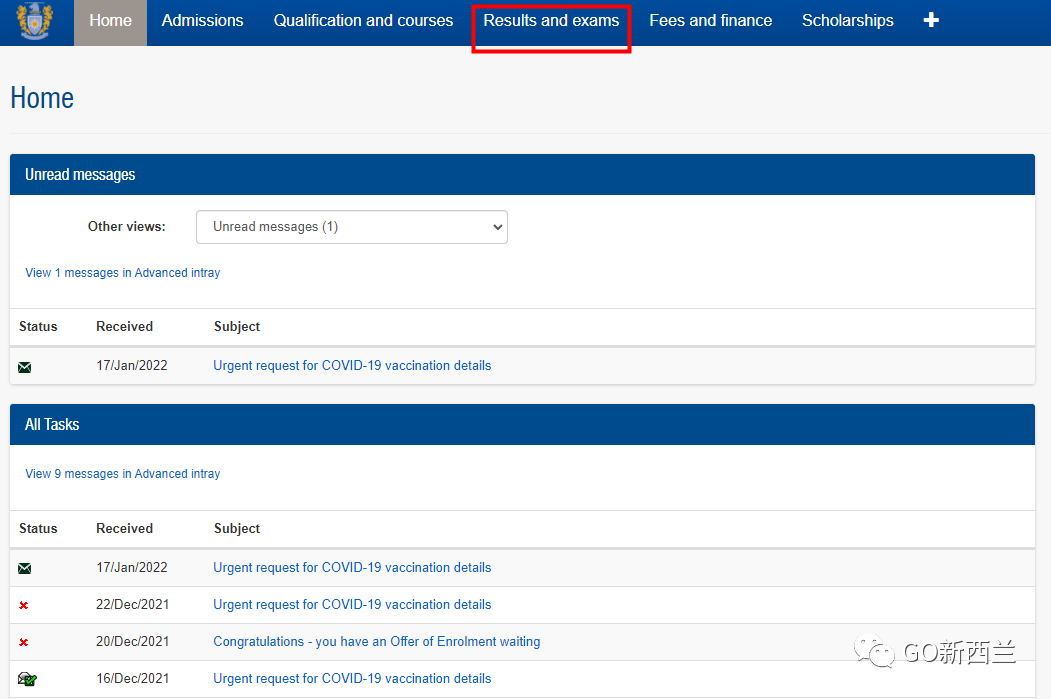The width and height of the screenshot is (1051, 699).
Task: Open the Admissions menu
Action: tap(202, 21)
